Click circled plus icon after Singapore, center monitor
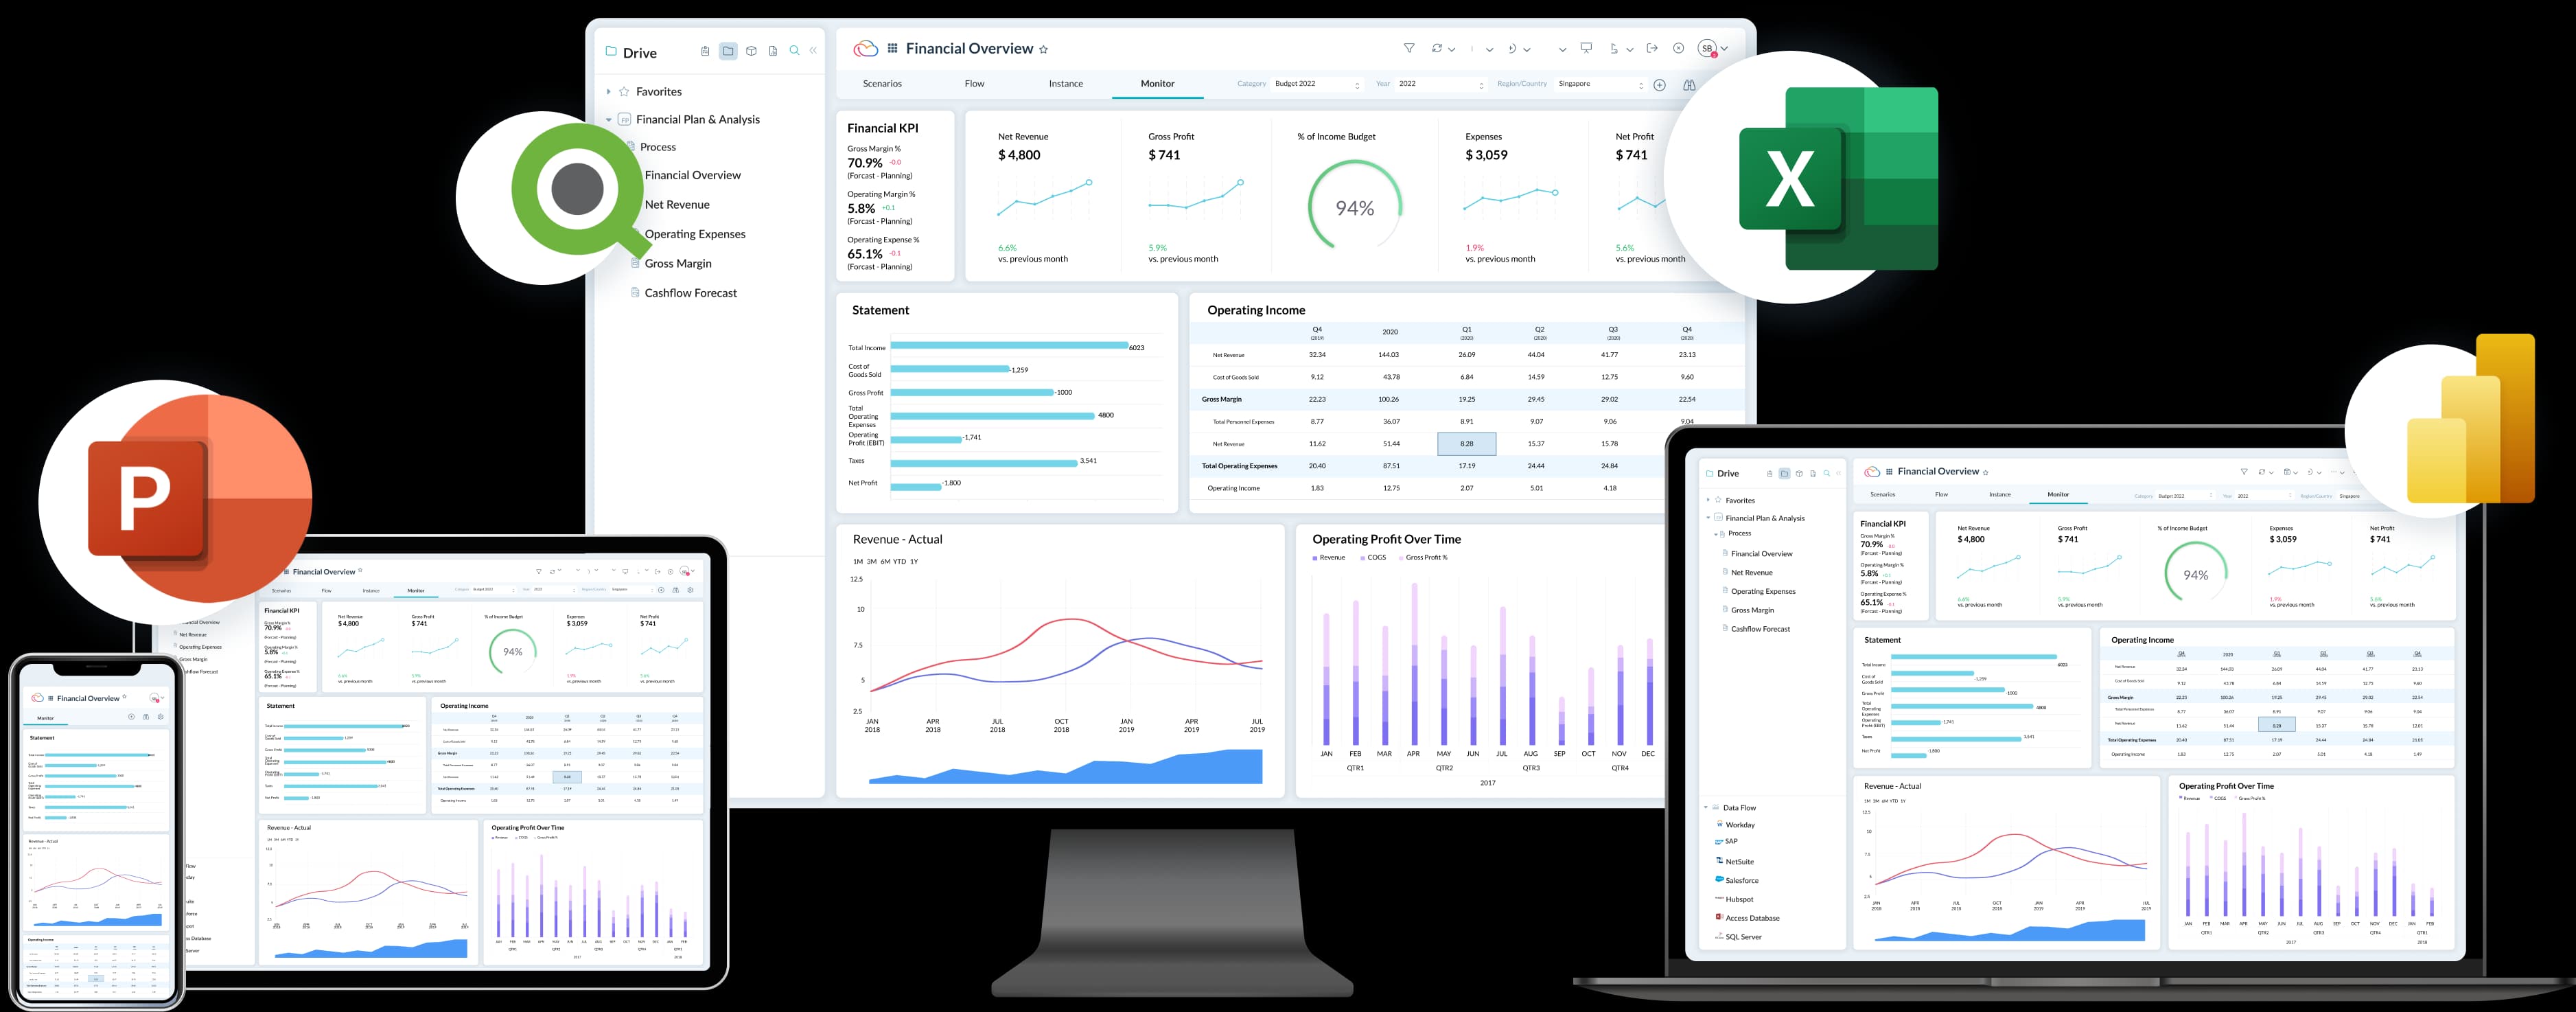2576x1012 pixels. (x=1659, y=85)
